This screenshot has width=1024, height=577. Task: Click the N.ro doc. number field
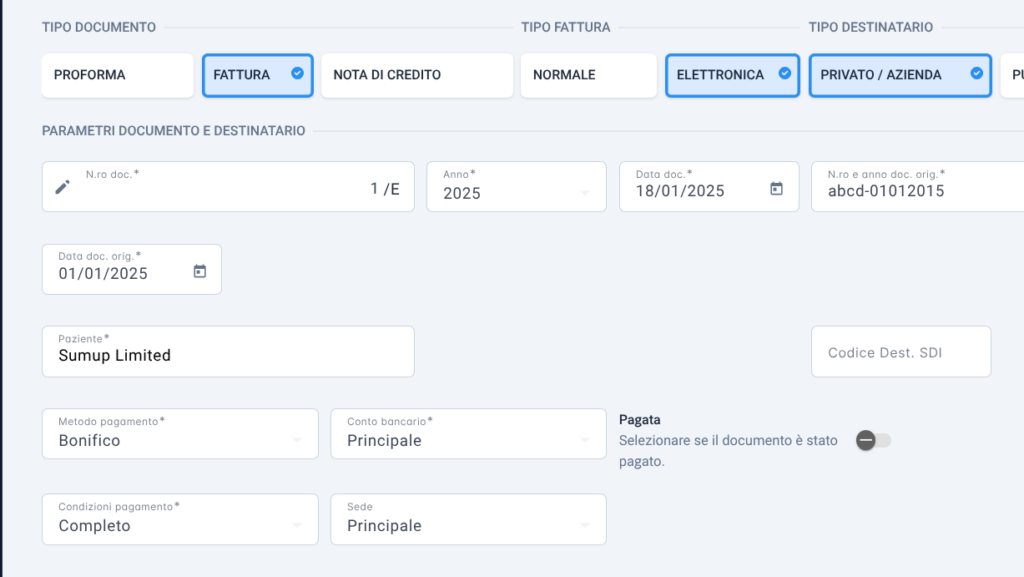228,187
